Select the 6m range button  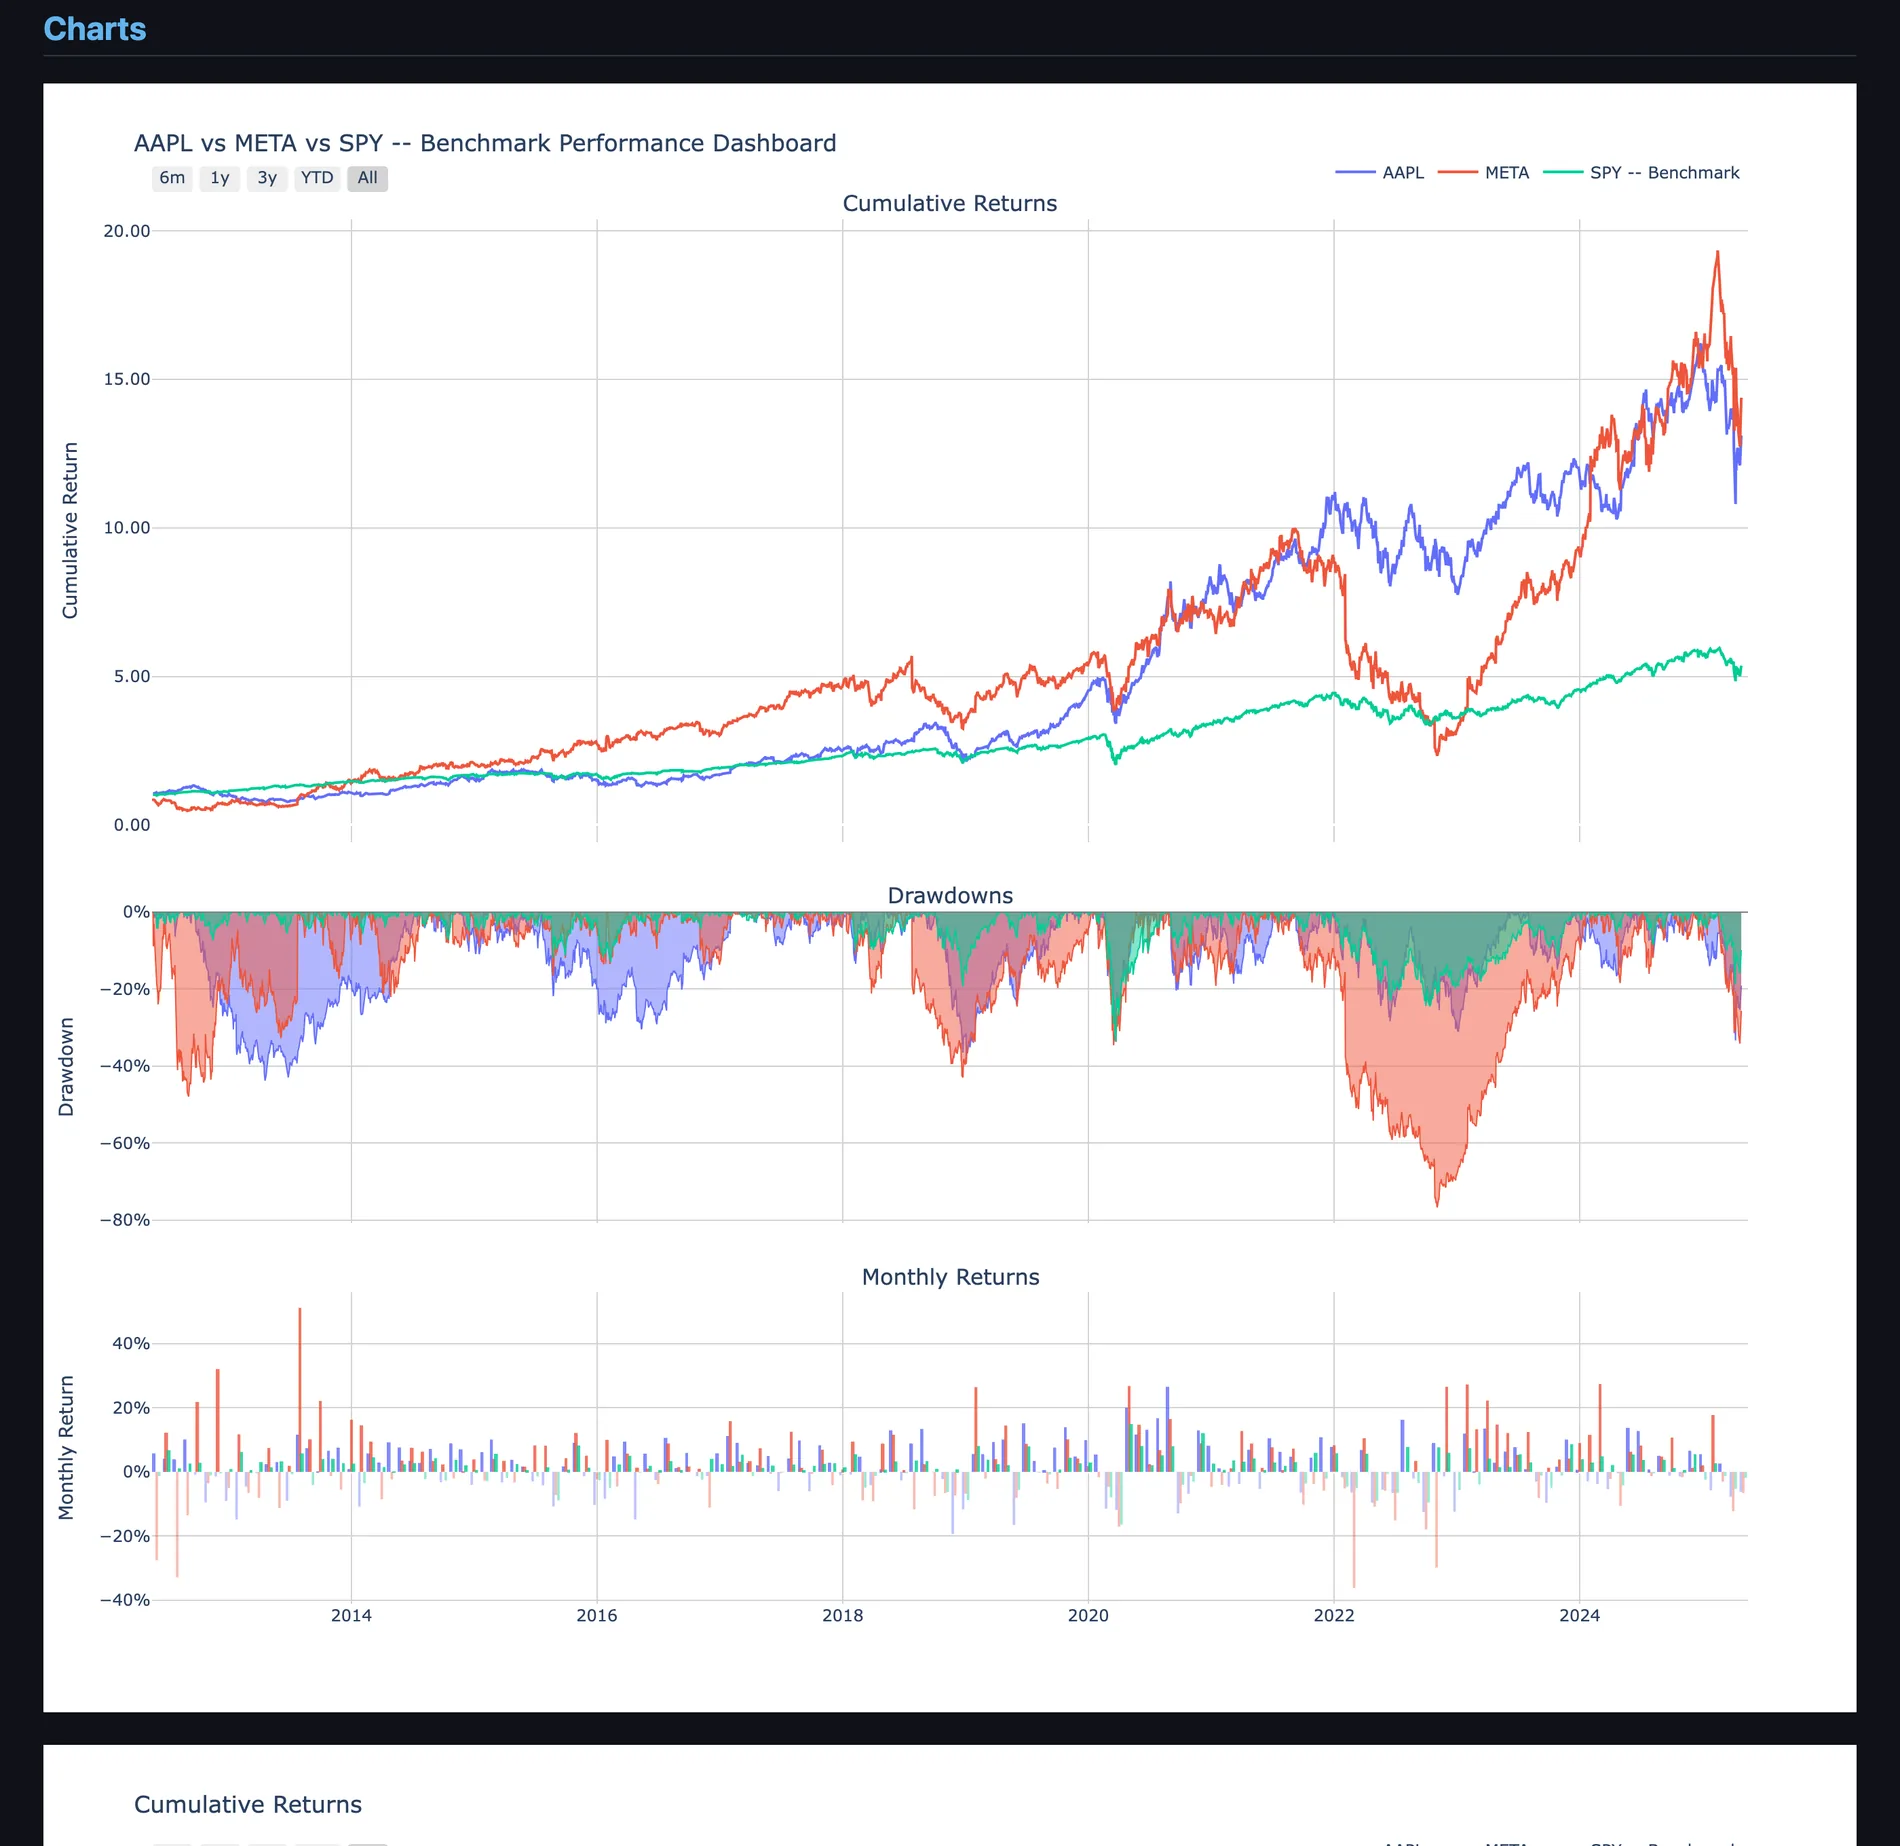(x=172, y=178)
